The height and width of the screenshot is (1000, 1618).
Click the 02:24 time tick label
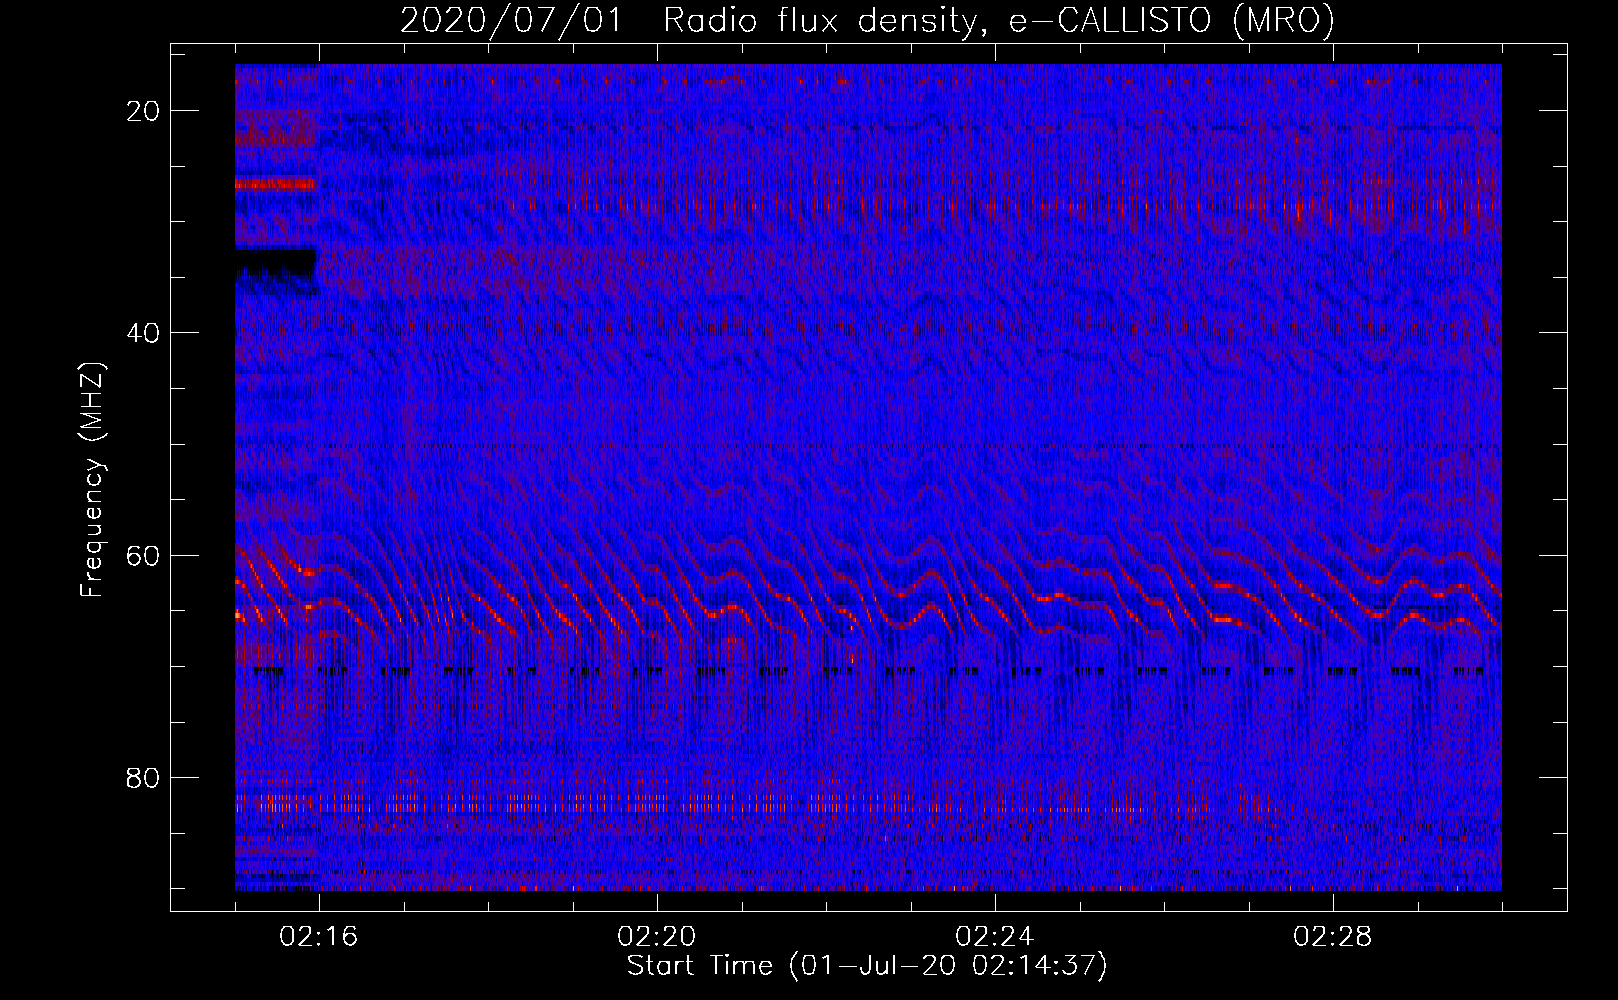pyautogui.click(x=995, y=937)
